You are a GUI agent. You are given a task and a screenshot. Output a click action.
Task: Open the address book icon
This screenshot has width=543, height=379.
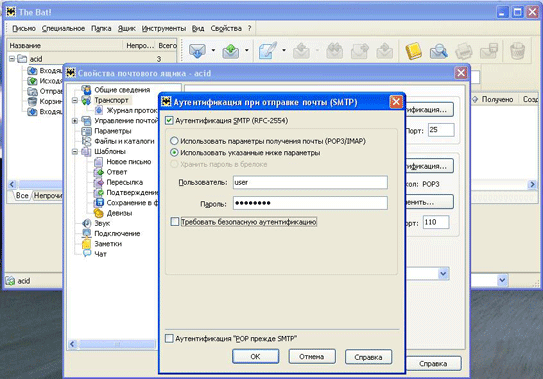pos(413,51)
